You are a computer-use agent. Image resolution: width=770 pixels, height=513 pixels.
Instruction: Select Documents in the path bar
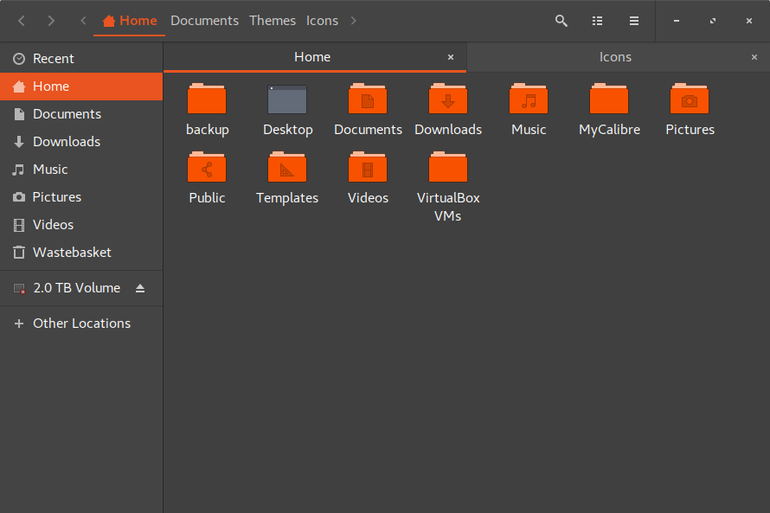pos(204,21)
